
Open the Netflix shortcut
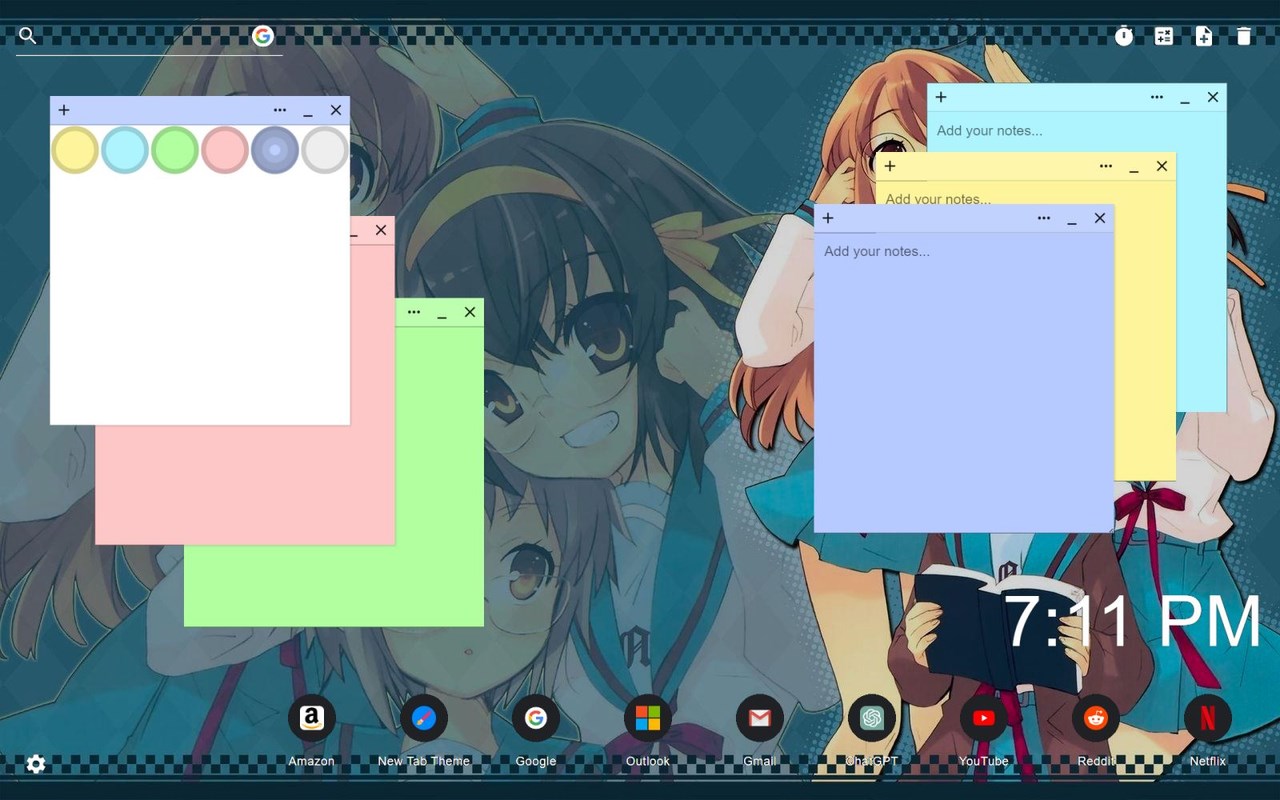(x=1207, y=718)
